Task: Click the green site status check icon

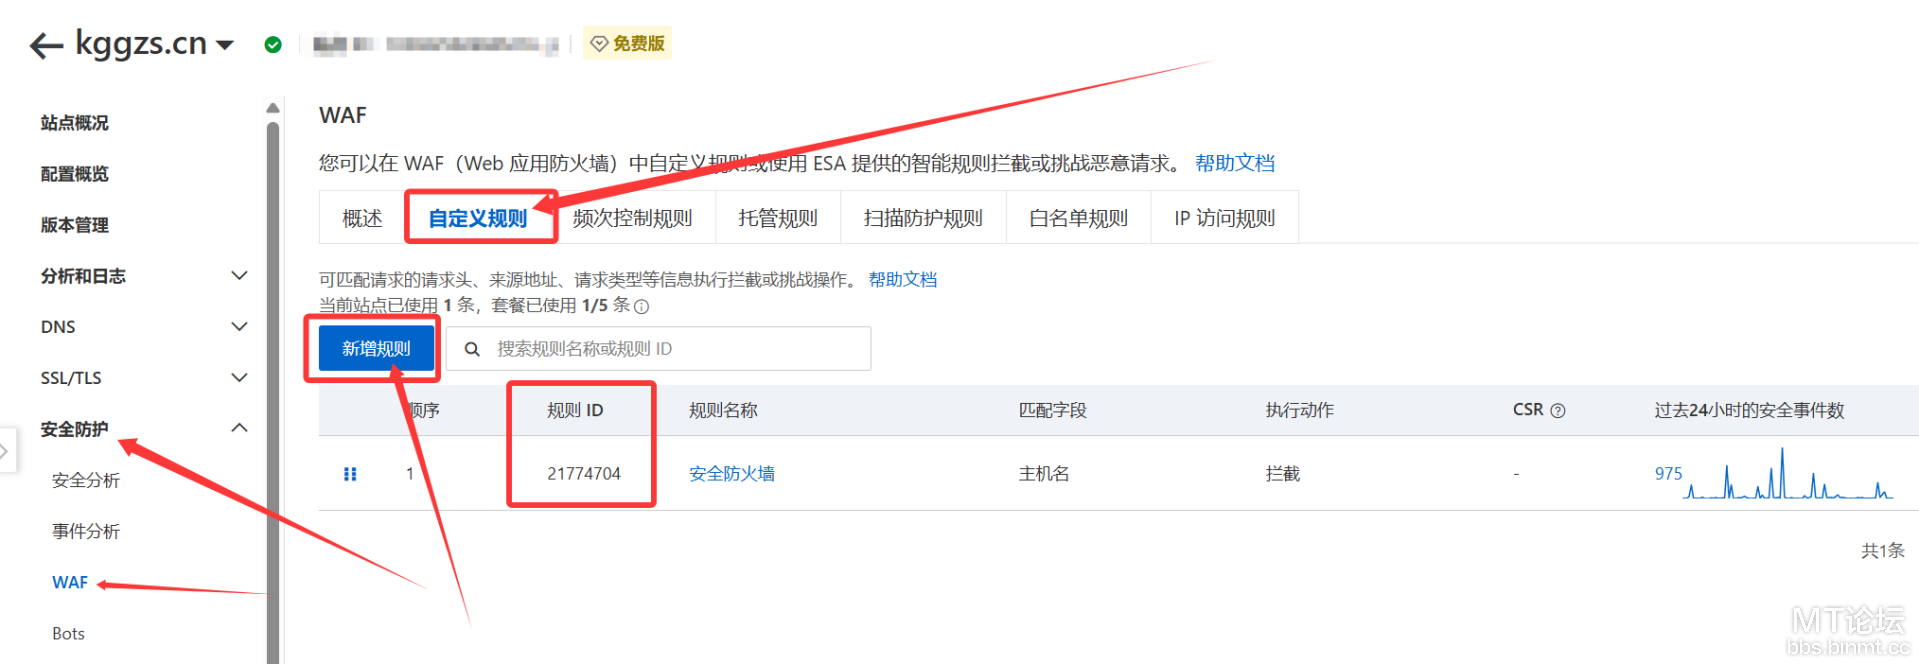Action: click(x=273, y=45)
